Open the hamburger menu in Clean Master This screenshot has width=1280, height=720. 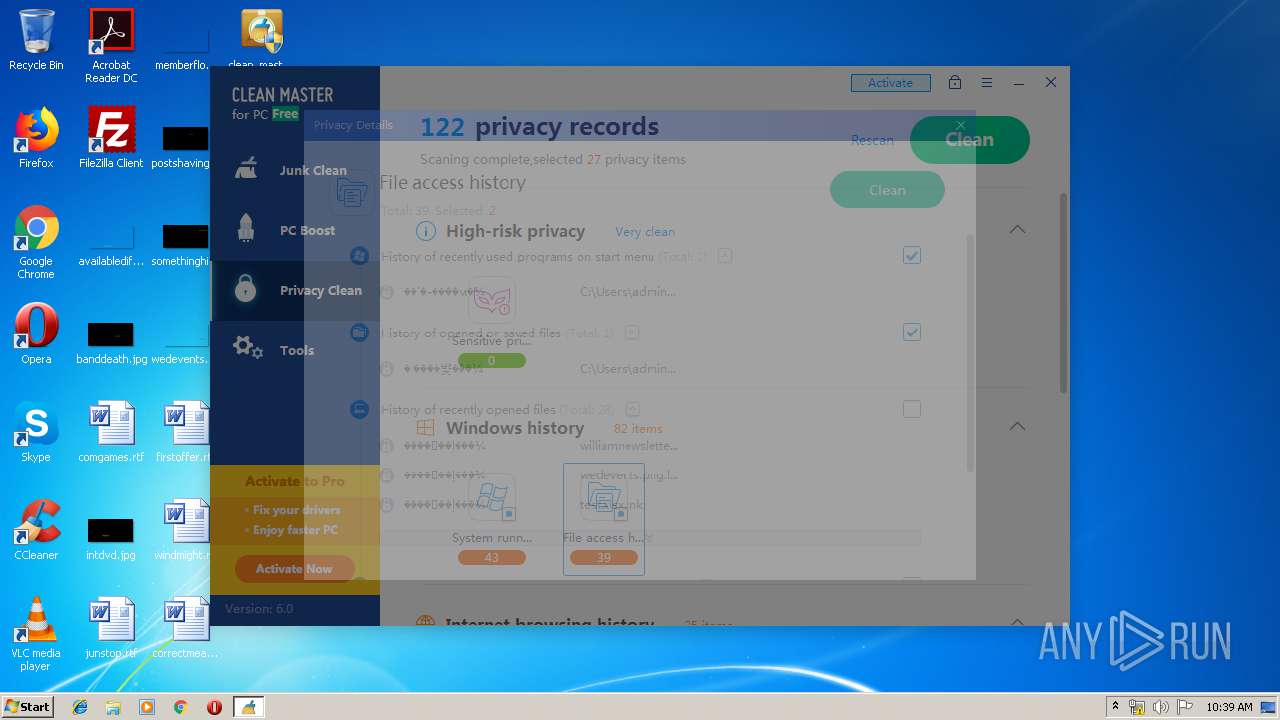pyautogui.click(x=987, y=83)
